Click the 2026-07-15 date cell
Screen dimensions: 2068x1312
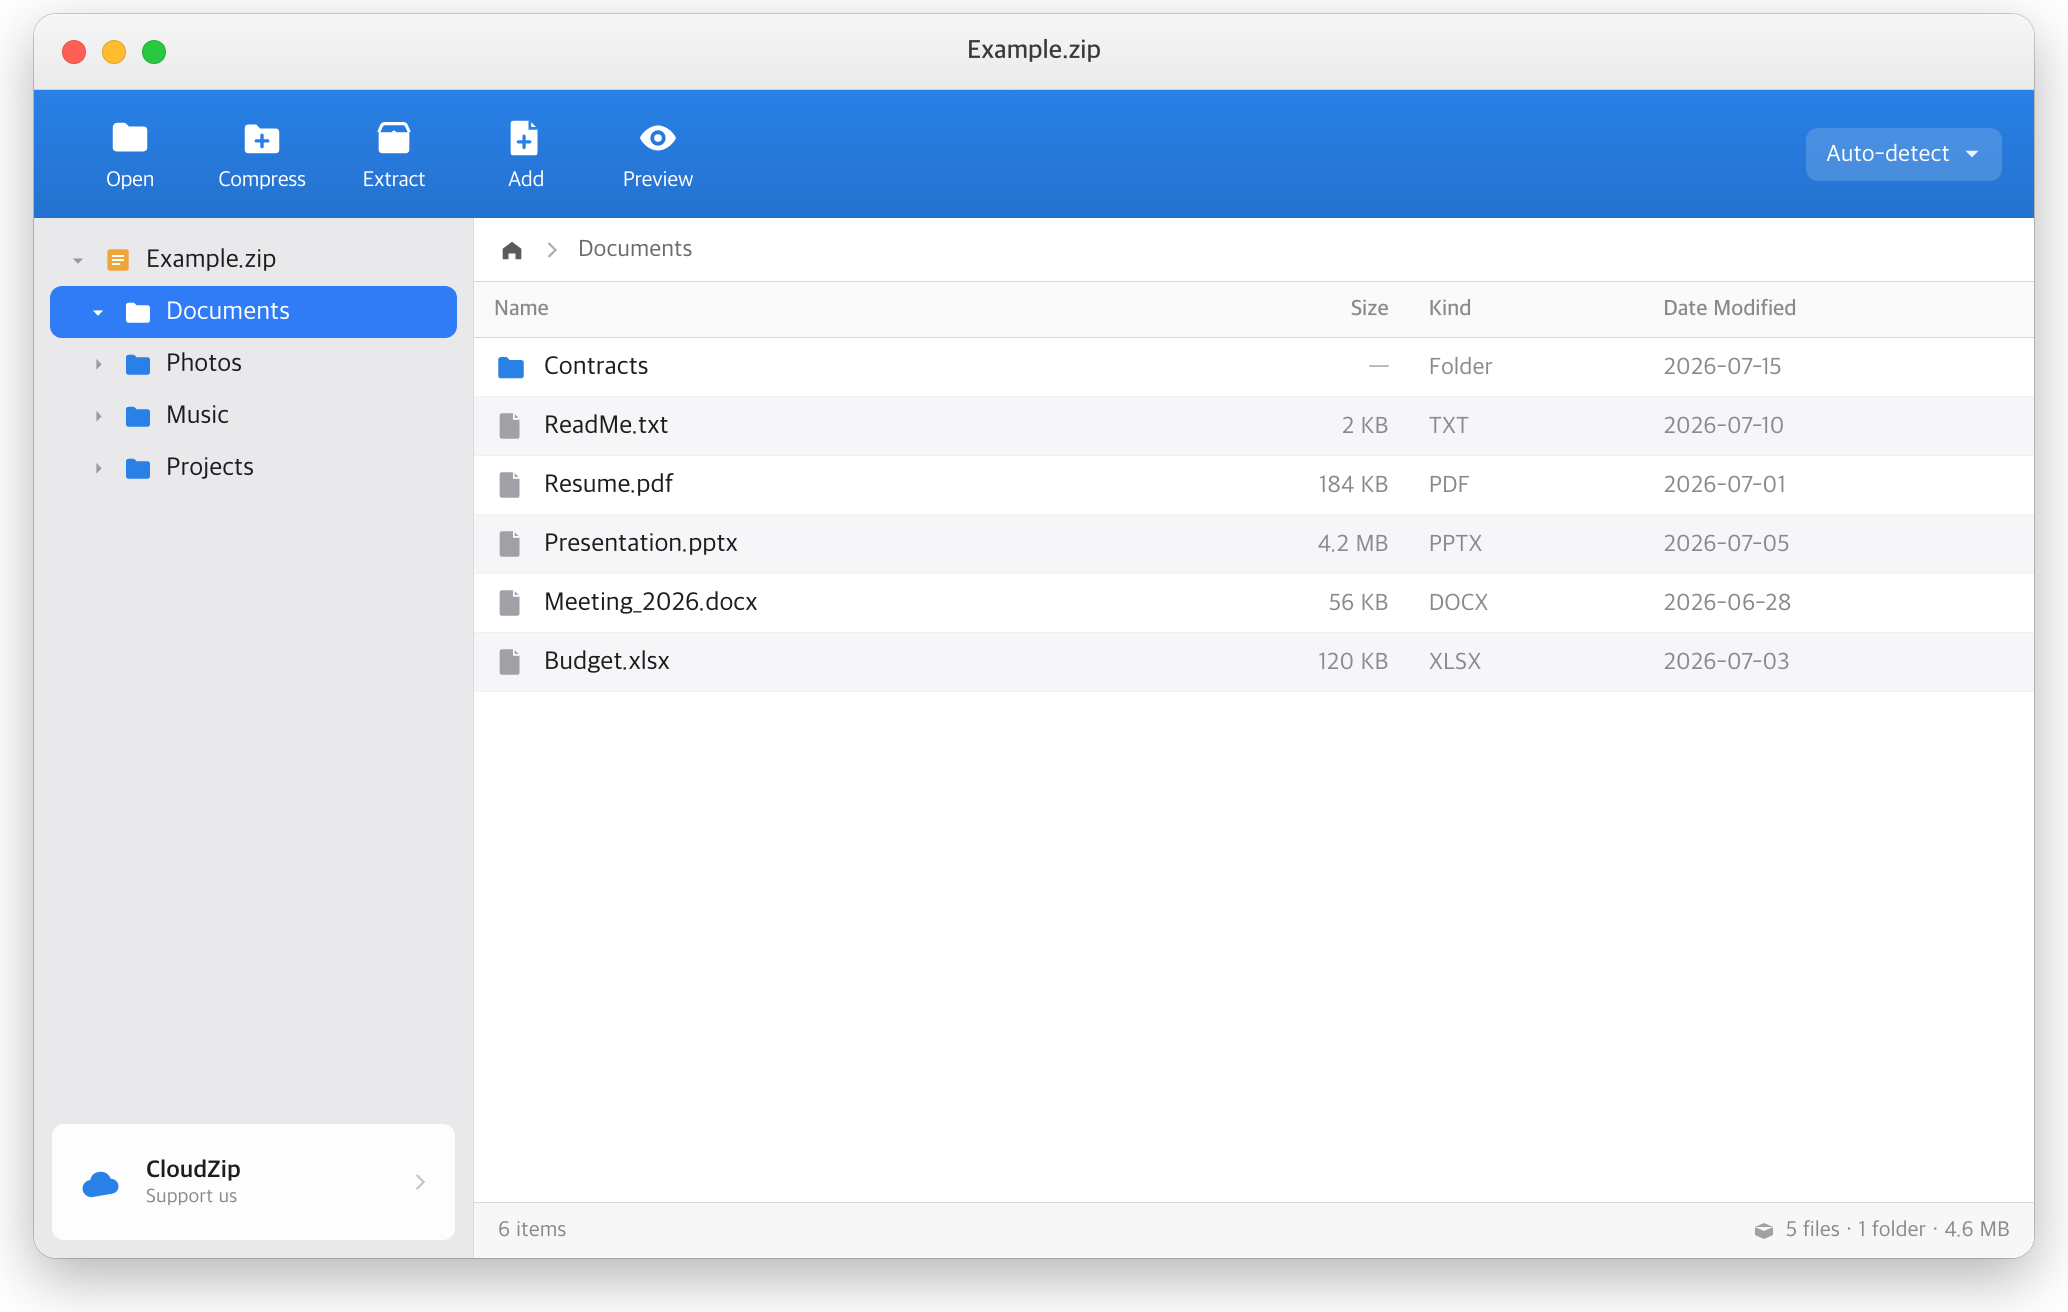pyautogui.click(x=1722, y=366)
